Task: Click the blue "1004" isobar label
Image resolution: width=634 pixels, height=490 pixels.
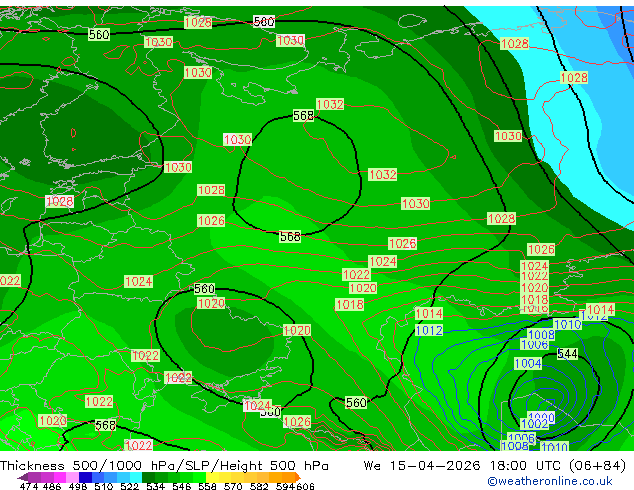Action: pos(528,363)
